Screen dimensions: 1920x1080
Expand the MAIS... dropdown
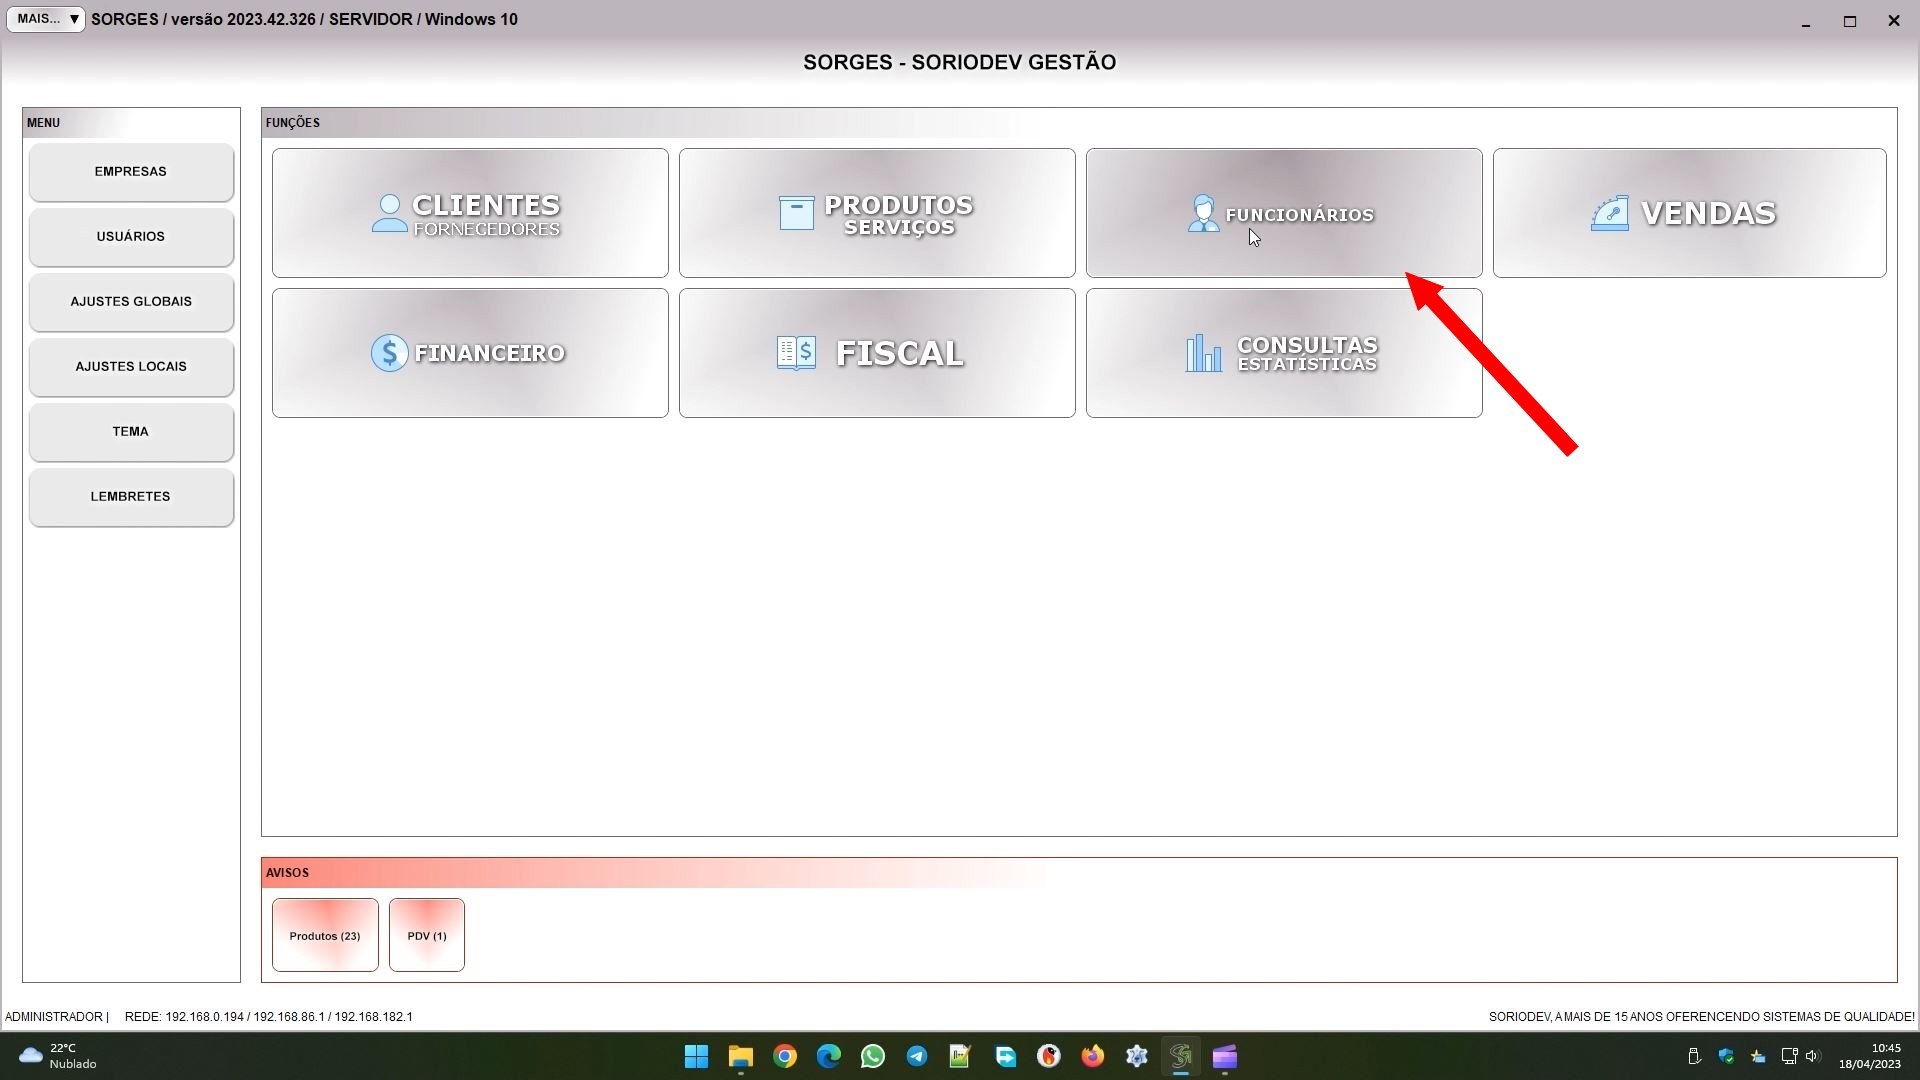[x=46, y=19]
